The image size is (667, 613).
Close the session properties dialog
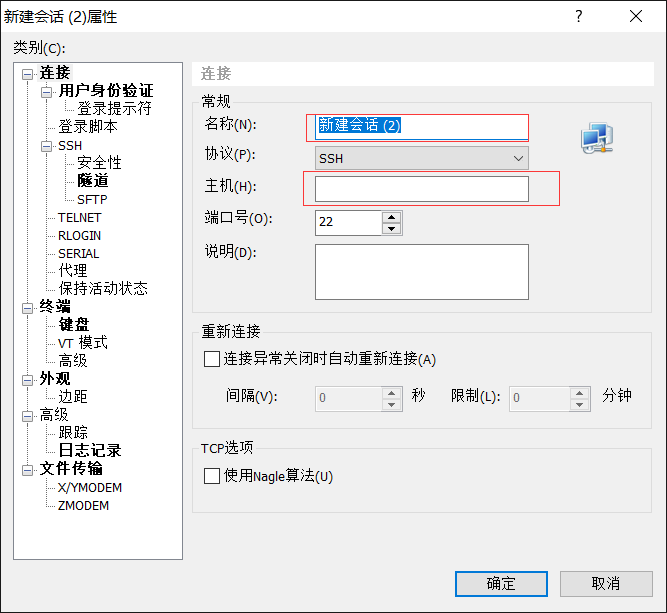636,16
